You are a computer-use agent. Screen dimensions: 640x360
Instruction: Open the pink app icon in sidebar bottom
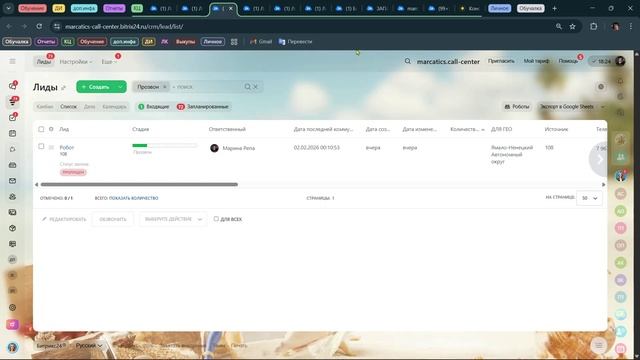[x=13, y=324]
